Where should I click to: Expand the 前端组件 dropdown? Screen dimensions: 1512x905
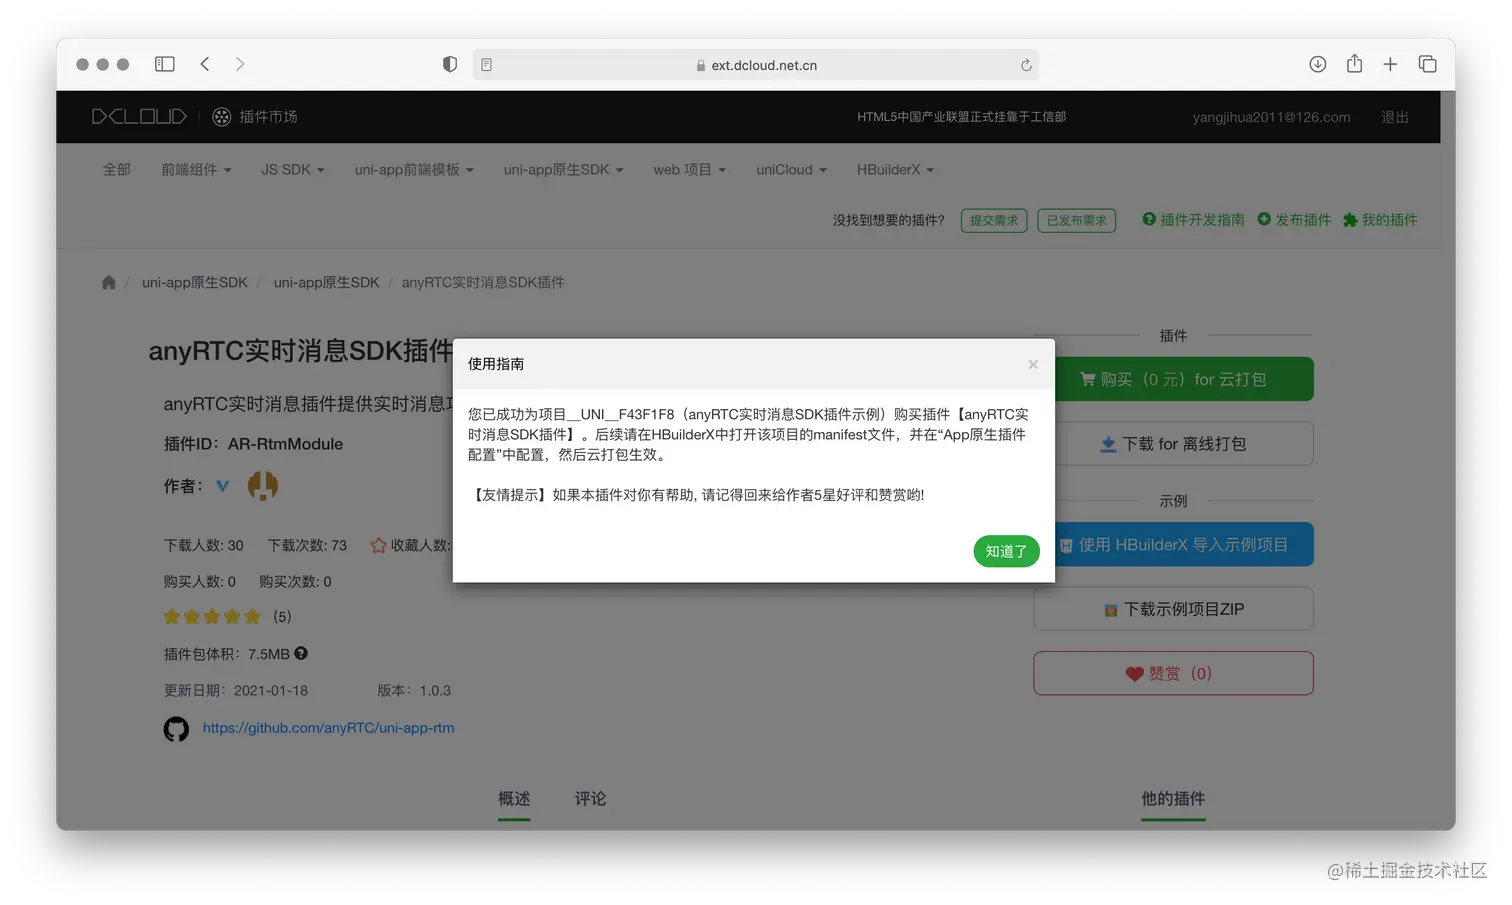[196, 170]
